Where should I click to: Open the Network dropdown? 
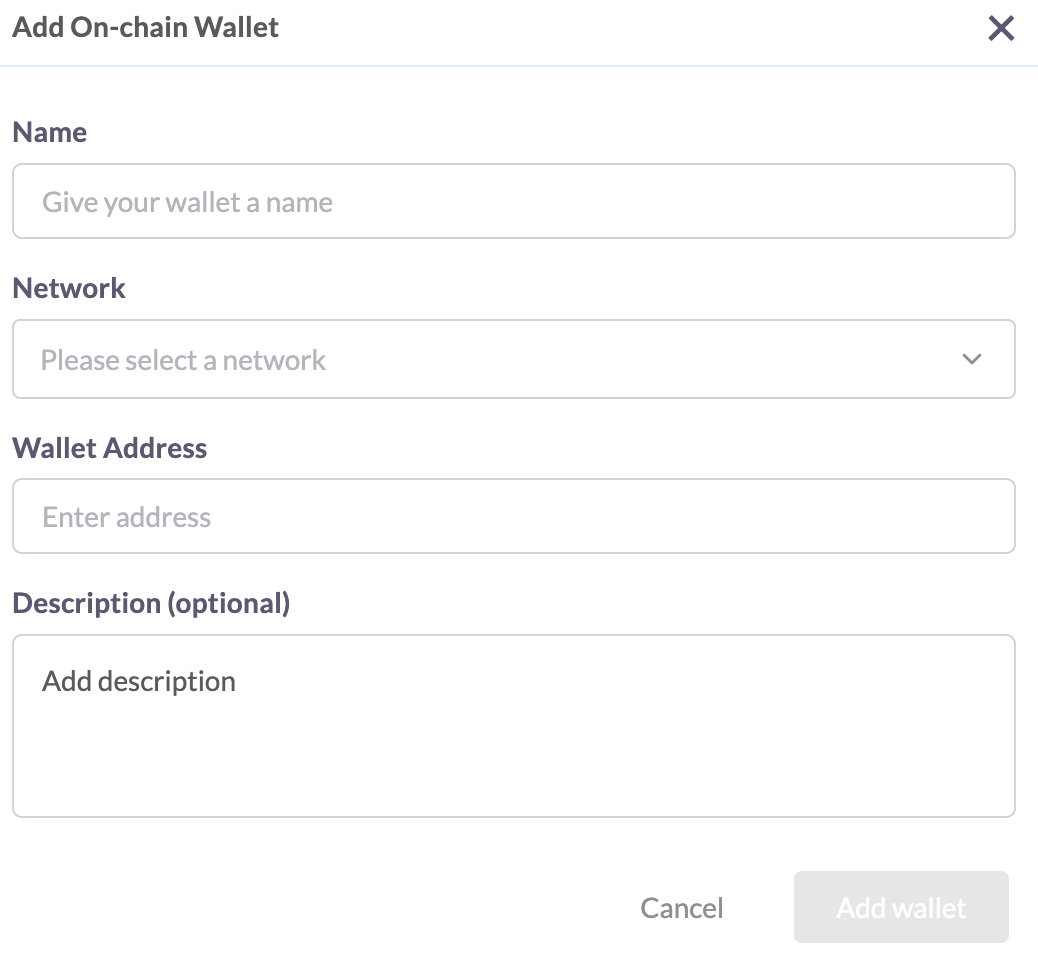point(513,360)
